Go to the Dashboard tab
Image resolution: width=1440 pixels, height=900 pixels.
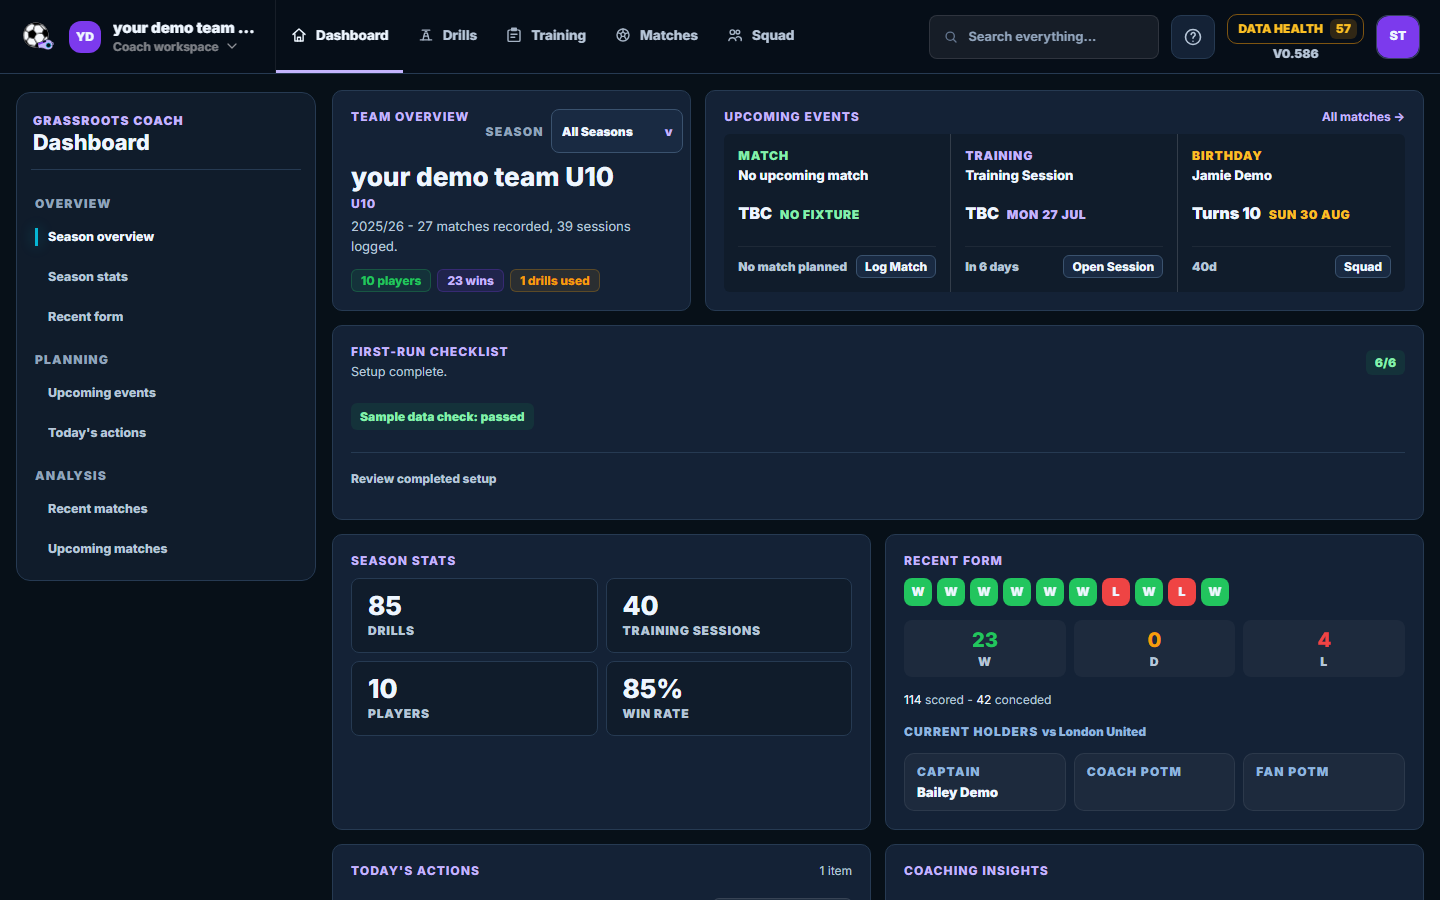click(340, 36)
